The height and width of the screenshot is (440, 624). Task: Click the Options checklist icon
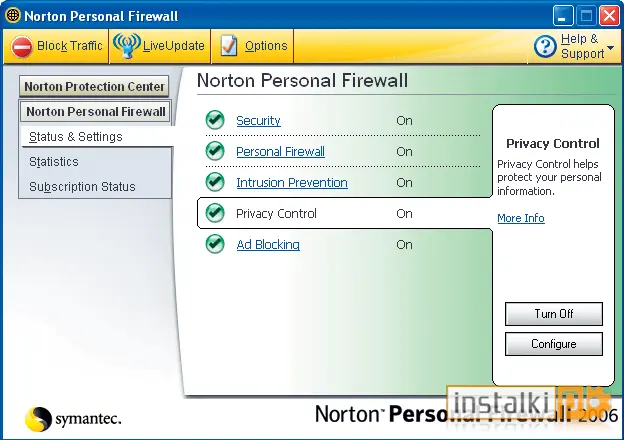pos(229,46)
